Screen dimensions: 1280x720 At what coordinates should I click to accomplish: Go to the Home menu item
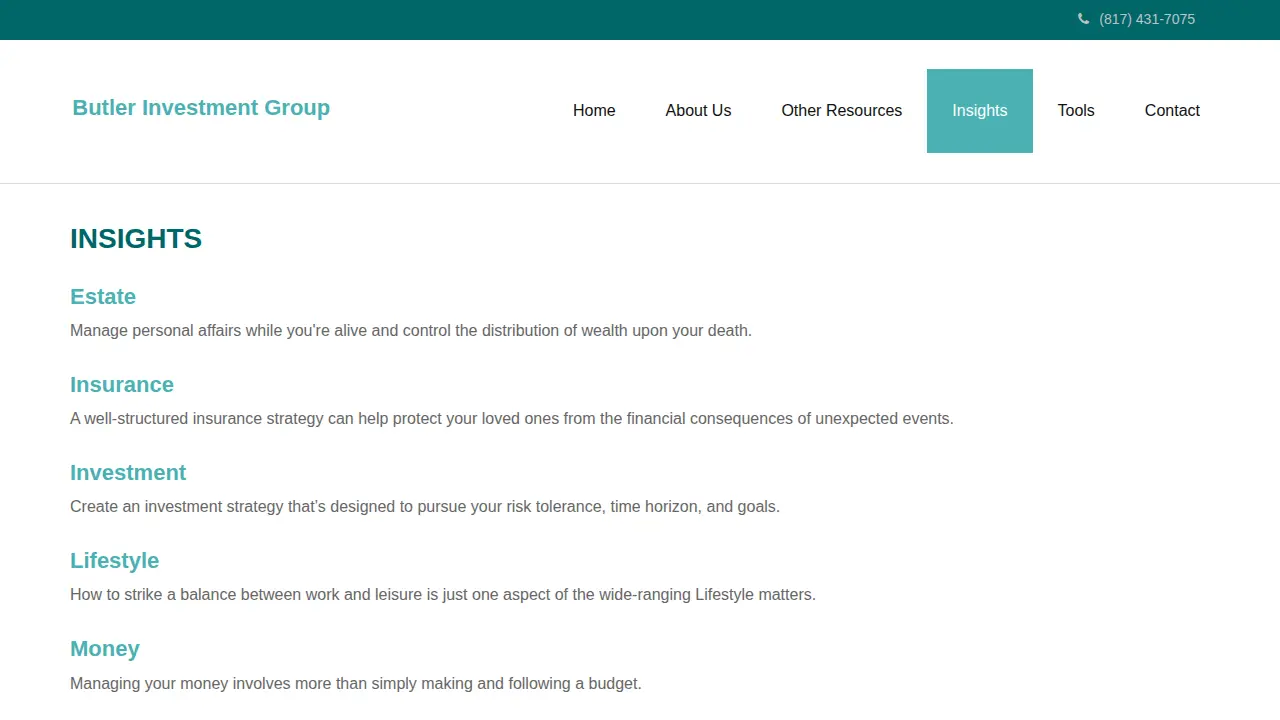594,111
